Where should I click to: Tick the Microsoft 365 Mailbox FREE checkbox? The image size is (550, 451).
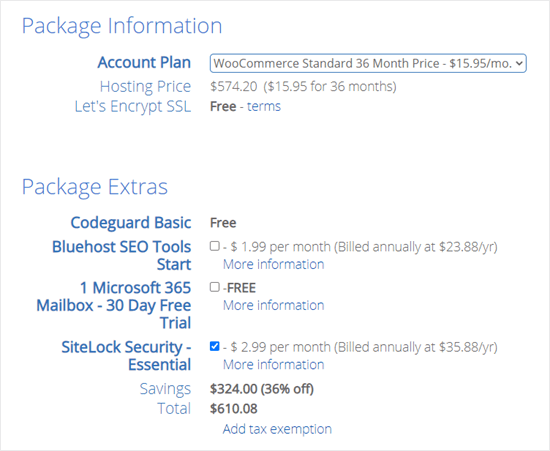tap(215, 287)
